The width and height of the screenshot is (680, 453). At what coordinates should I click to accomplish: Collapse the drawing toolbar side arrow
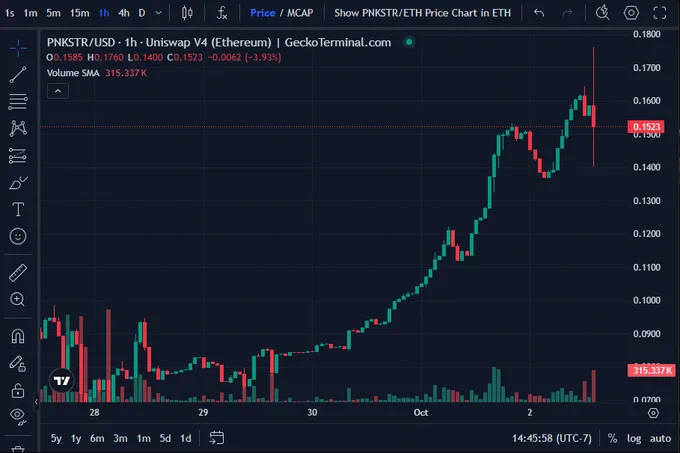[36, 402]
